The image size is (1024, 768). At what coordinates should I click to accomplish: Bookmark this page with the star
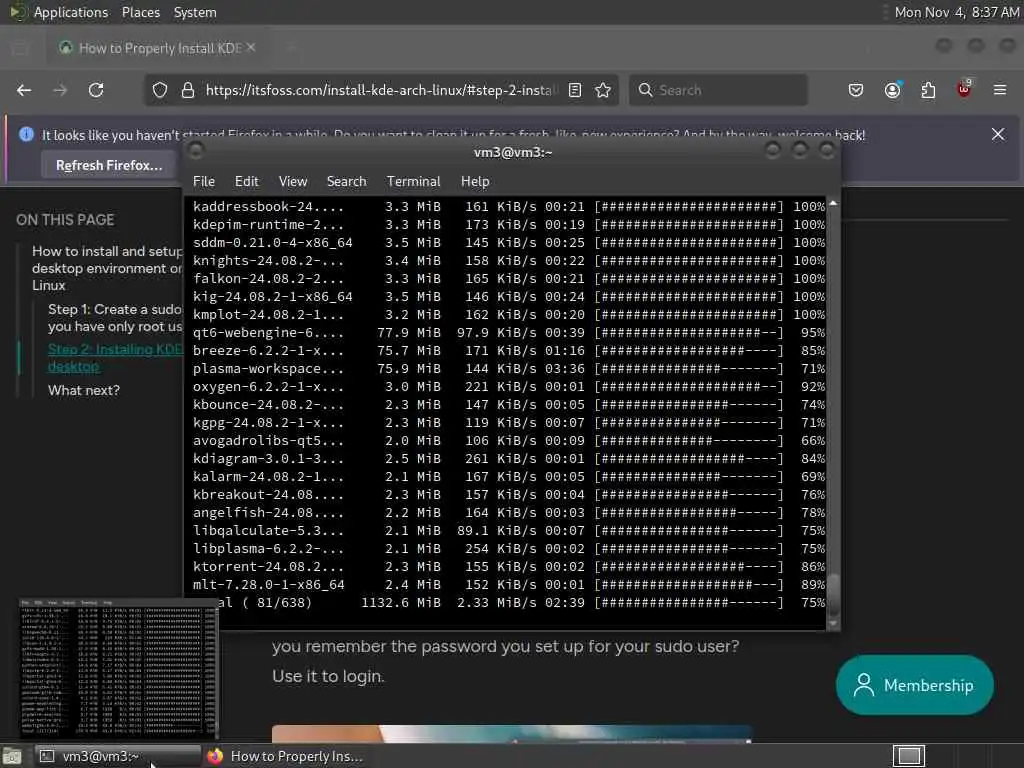point(603,90)
